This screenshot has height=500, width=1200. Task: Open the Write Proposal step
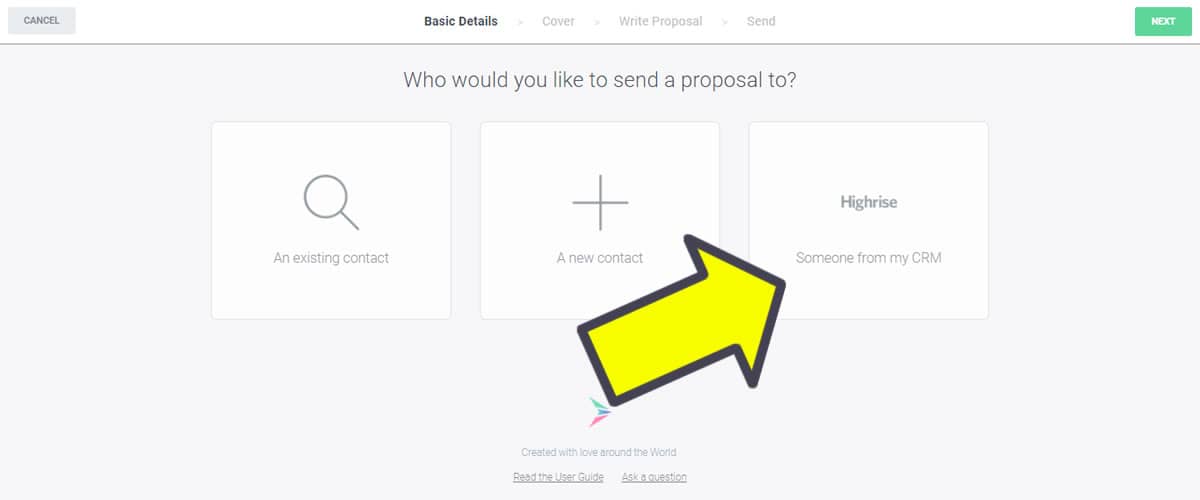[x=660, y=21]
